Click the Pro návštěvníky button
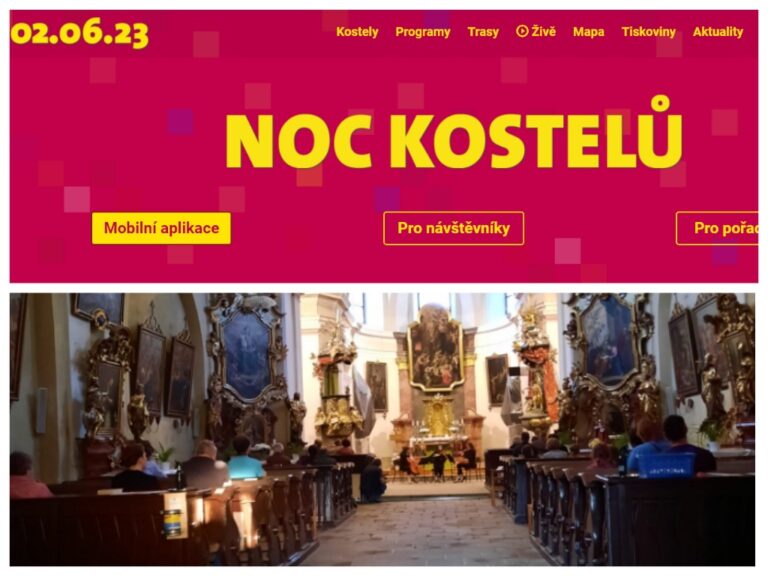This screenshot has width=768, height=576. click(454, 228)
